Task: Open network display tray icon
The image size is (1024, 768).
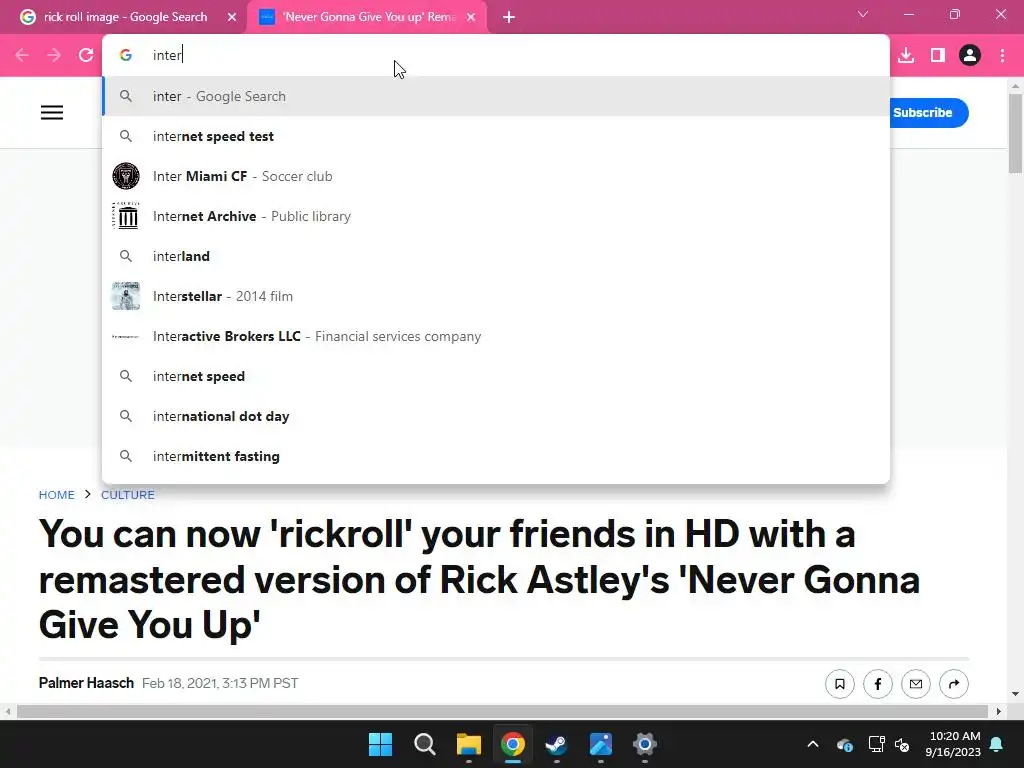Action: click(876, 744)
